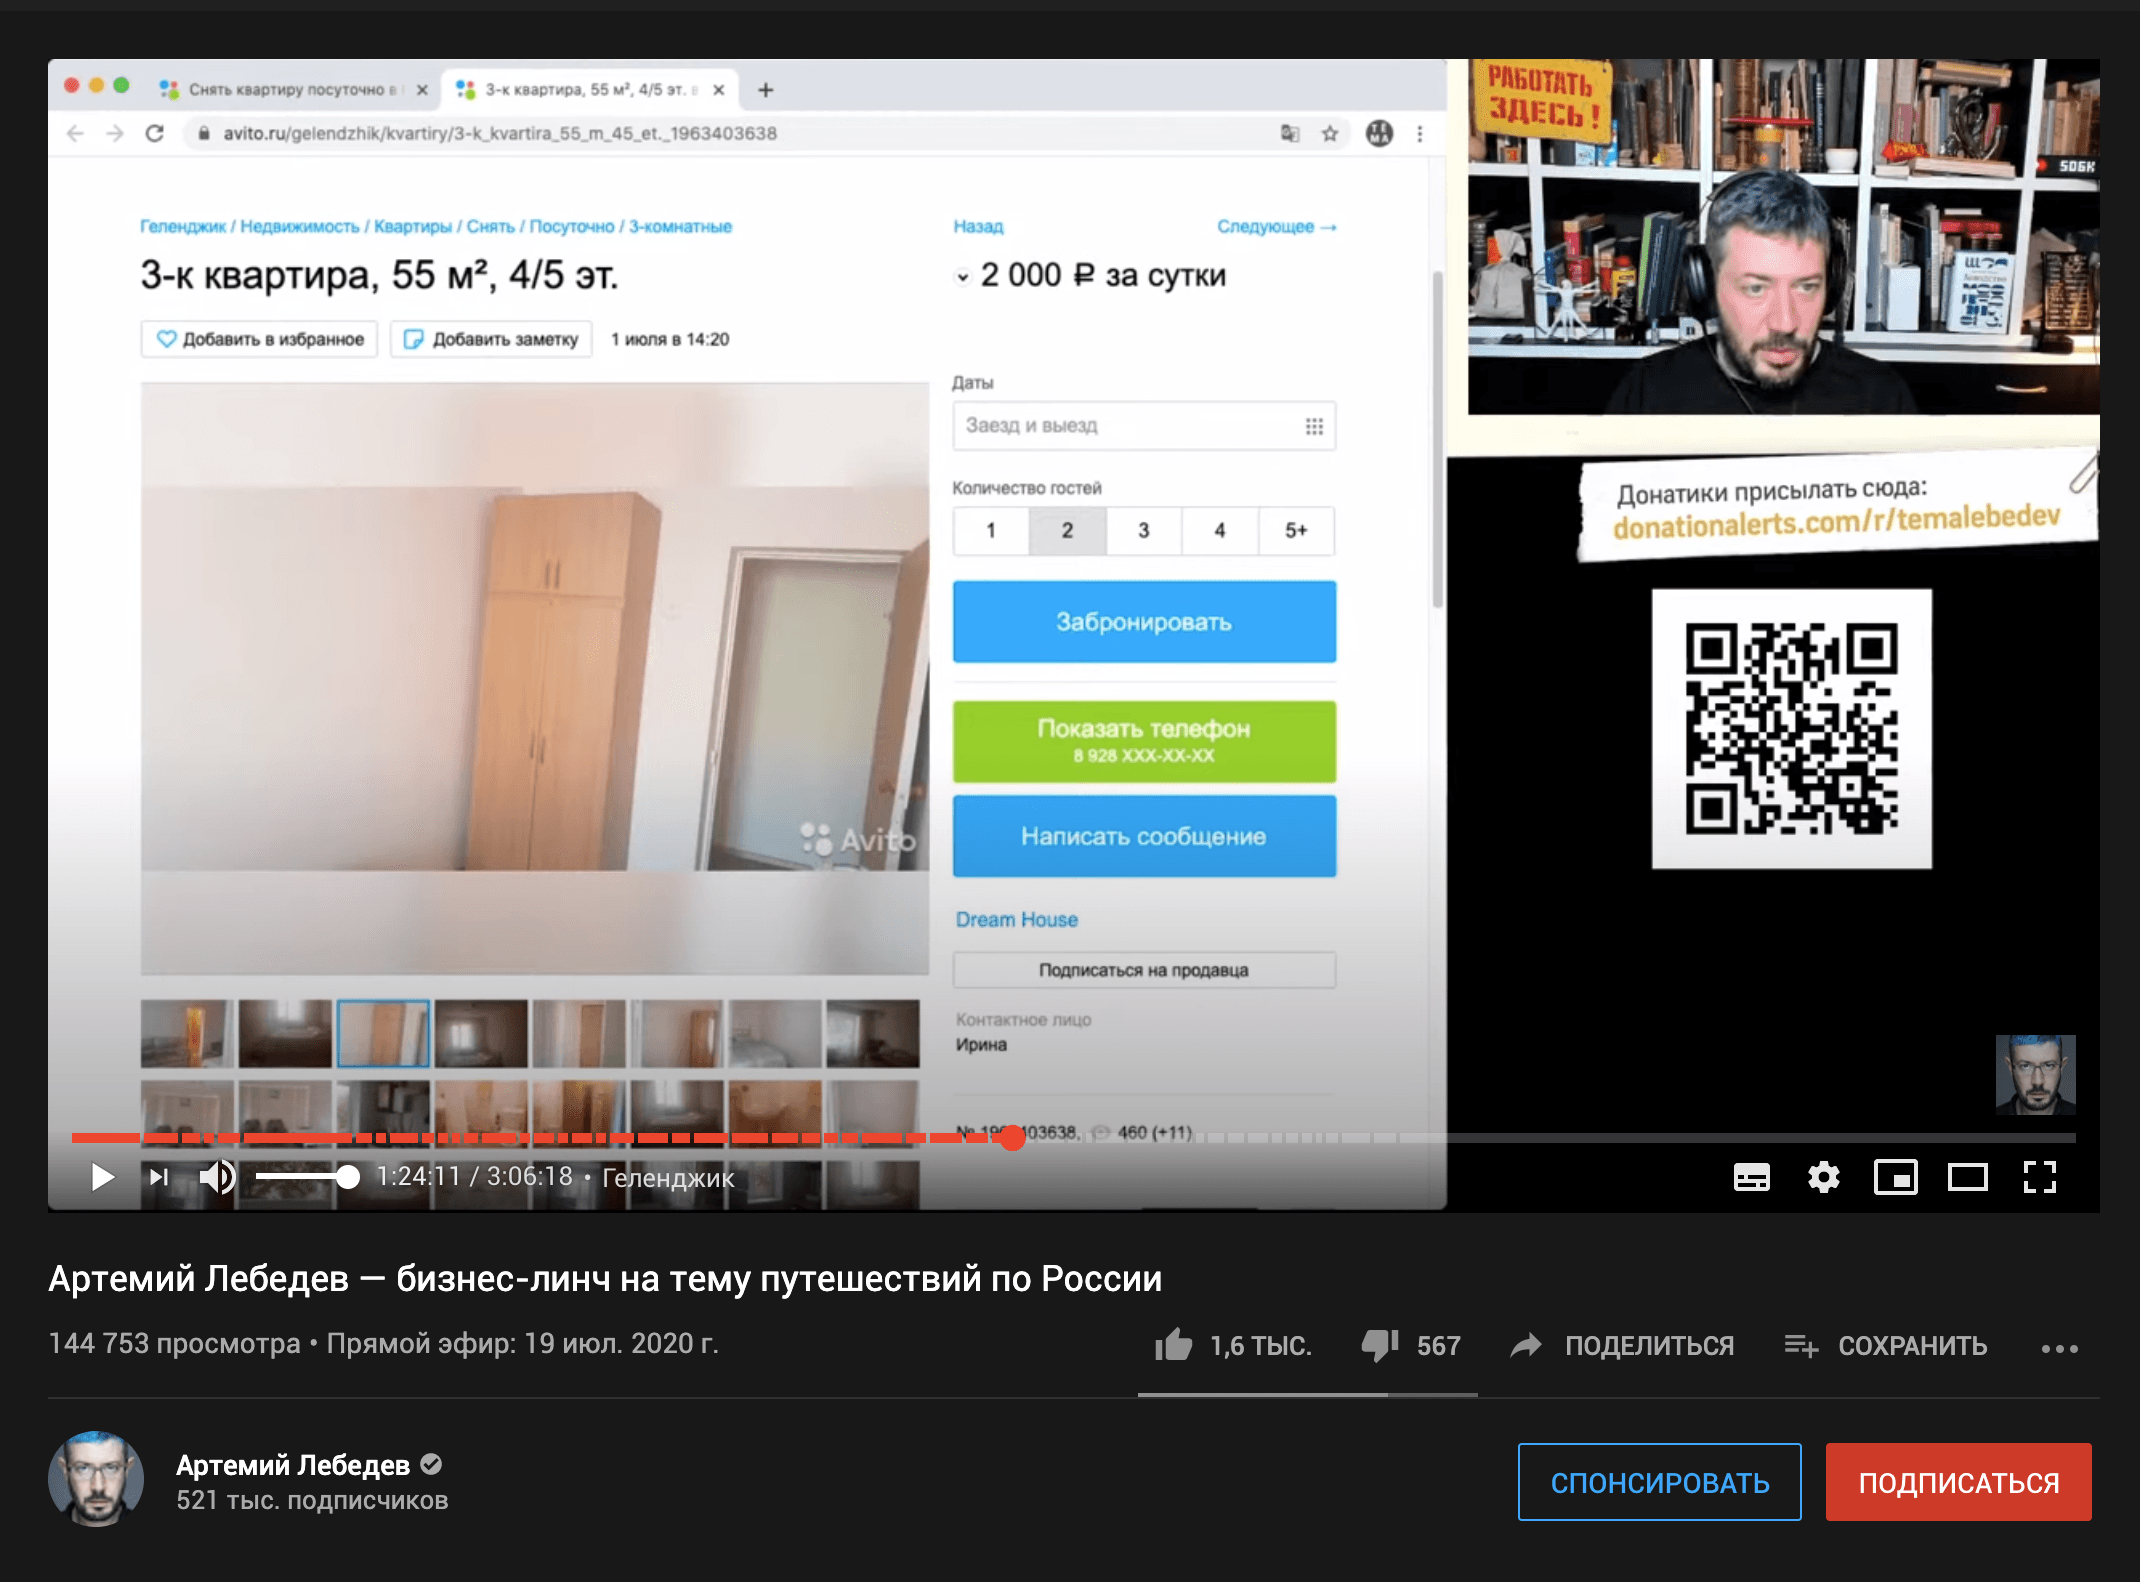Click the Геленджик chapter label
The image size is (2140, 1582).
click(668, 1177)
